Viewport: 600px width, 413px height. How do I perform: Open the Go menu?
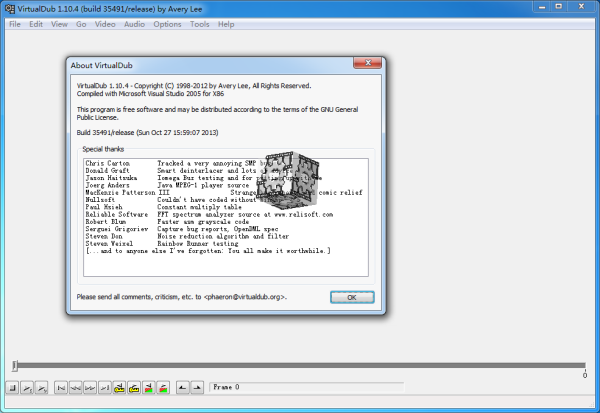(81, 24)
